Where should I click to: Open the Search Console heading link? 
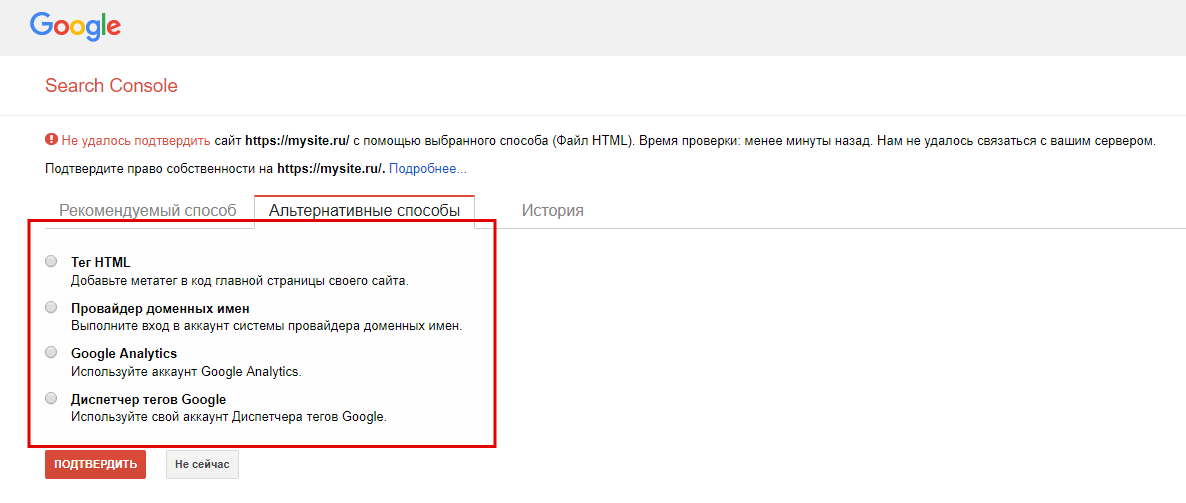coord(111,86)
